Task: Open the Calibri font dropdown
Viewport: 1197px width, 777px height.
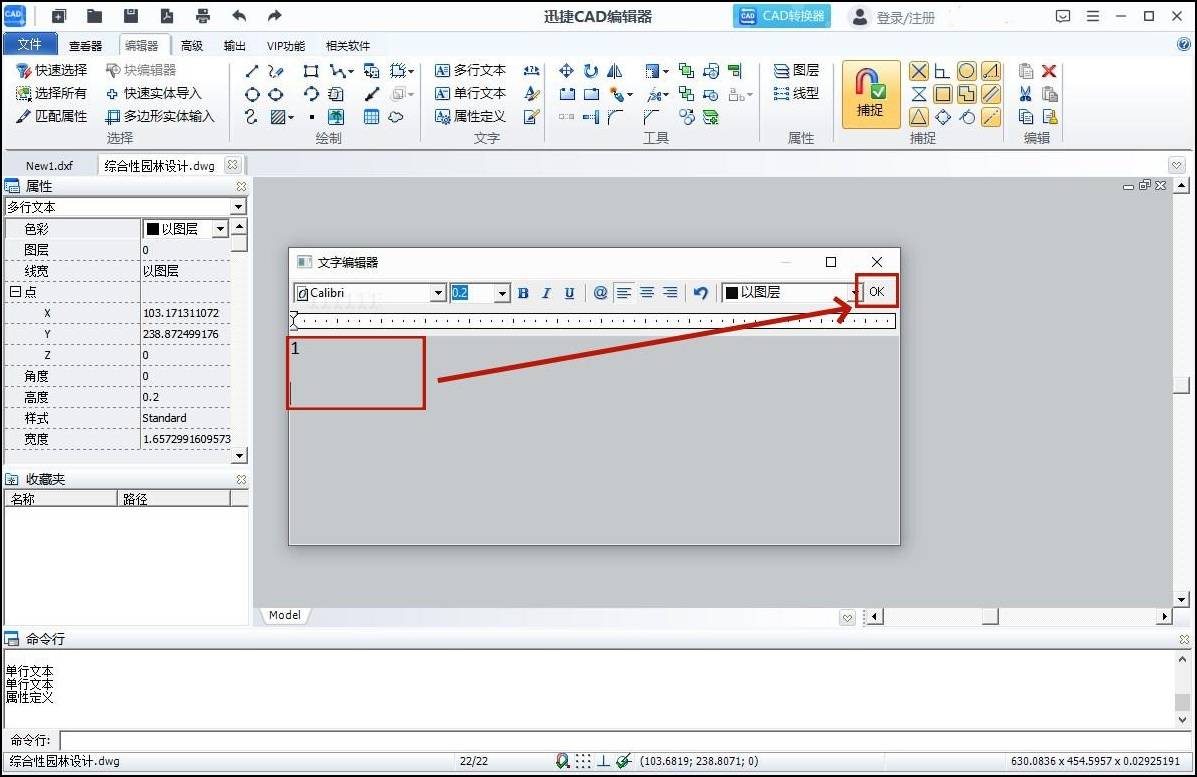Action: tap(438, 293)
